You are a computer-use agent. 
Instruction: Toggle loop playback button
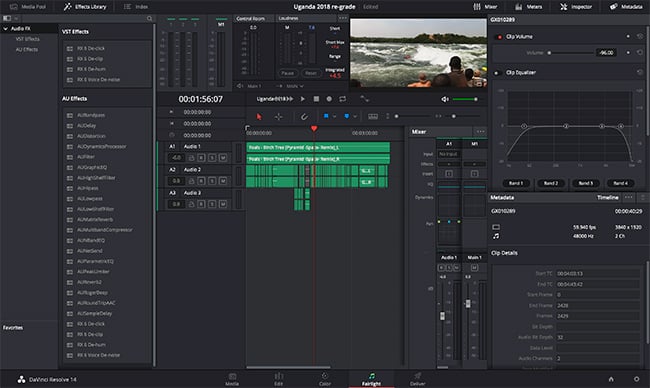(x=342, y=99)
